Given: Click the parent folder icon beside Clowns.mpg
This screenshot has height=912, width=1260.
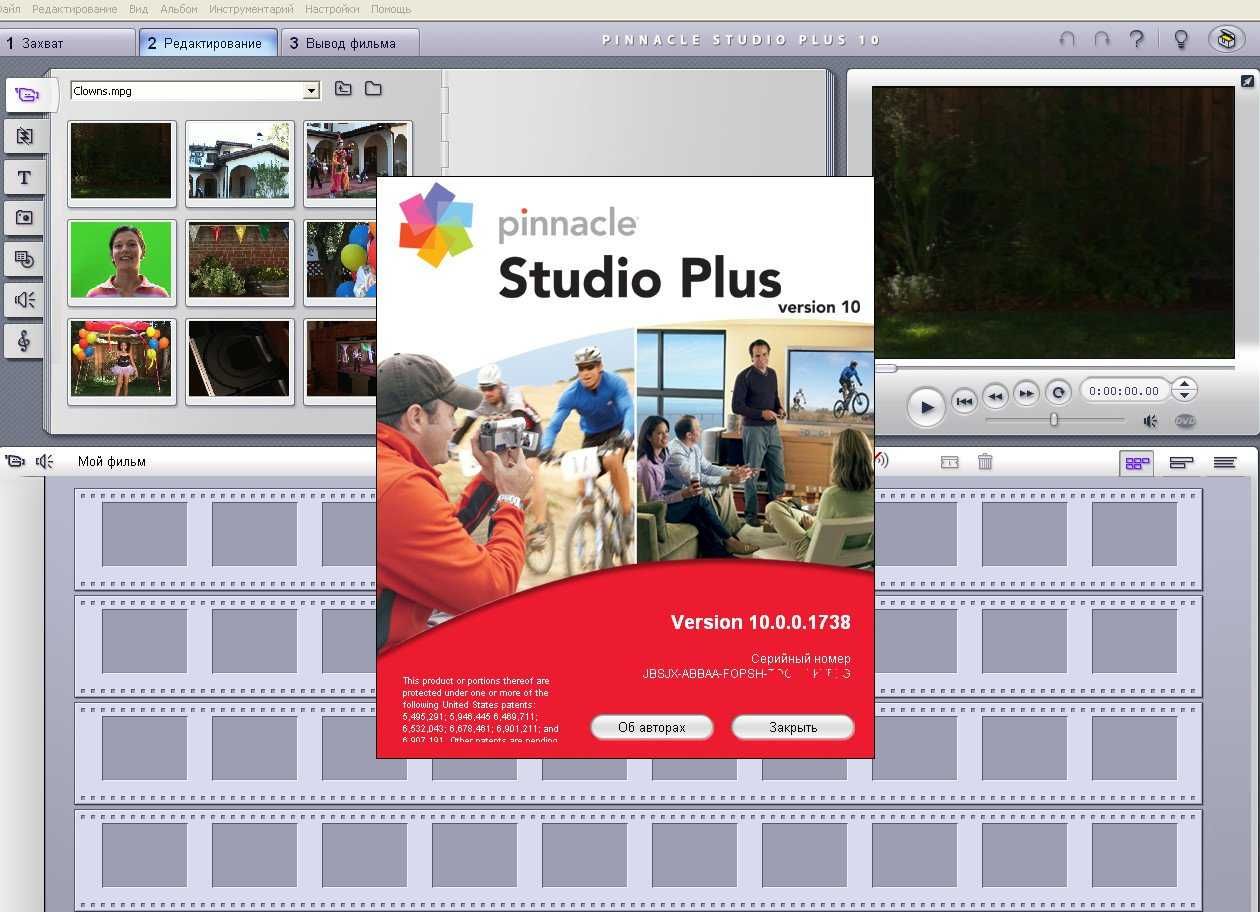Looking at the screenshot, I should coord(343,89).
